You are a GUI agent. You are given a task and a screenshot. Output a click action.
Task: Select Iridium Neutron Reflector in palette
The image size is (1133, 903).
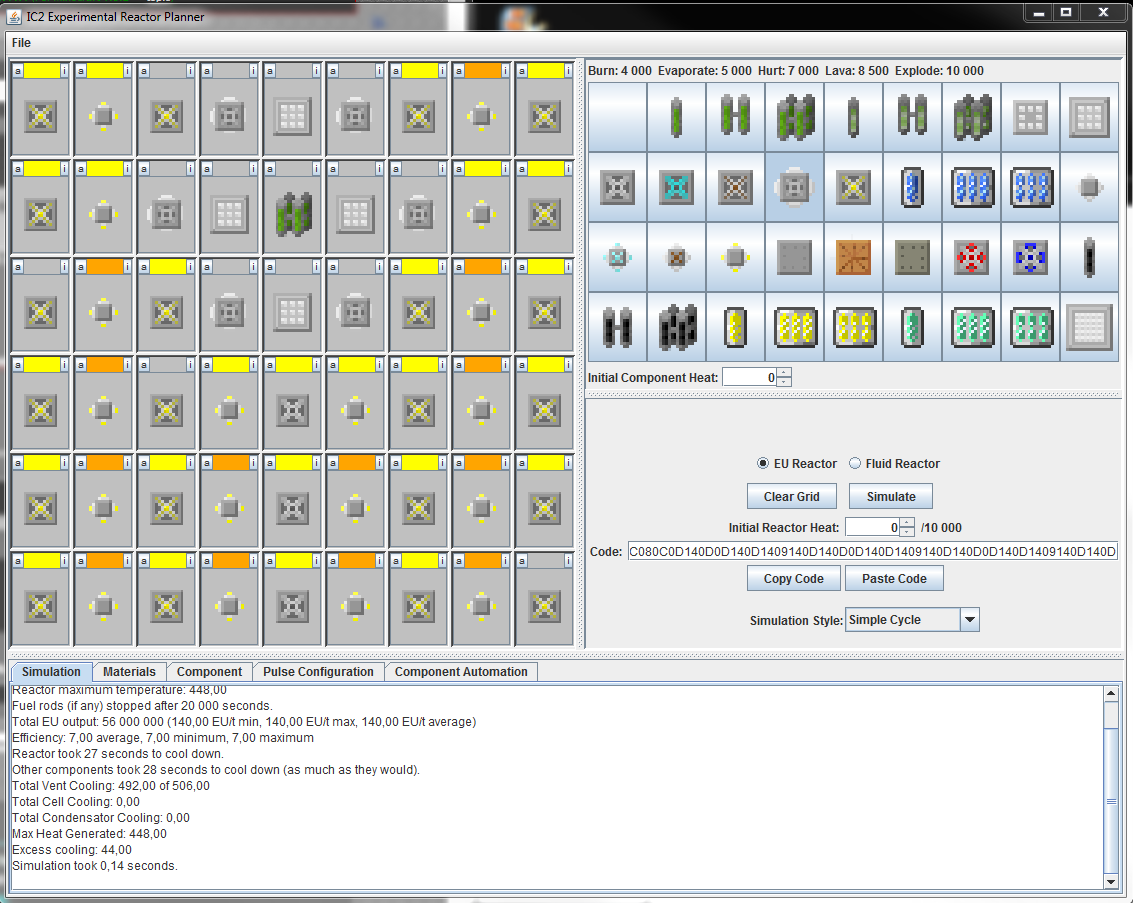(1090, 327)
